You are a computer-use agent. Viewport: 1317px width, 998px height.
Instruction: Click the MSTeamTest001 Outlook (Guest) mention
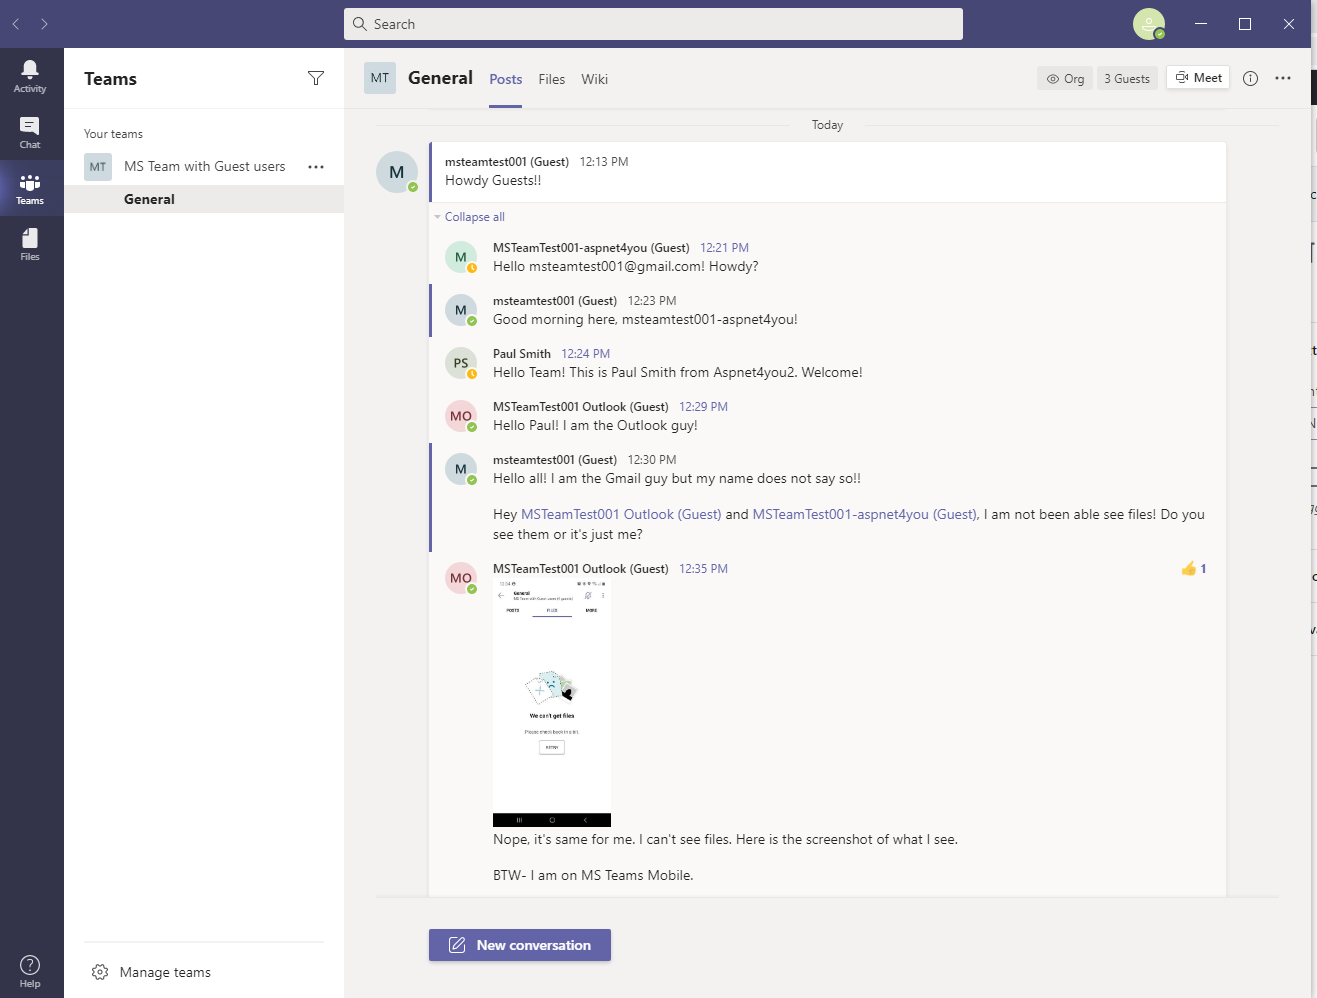(x=621, y=514)
